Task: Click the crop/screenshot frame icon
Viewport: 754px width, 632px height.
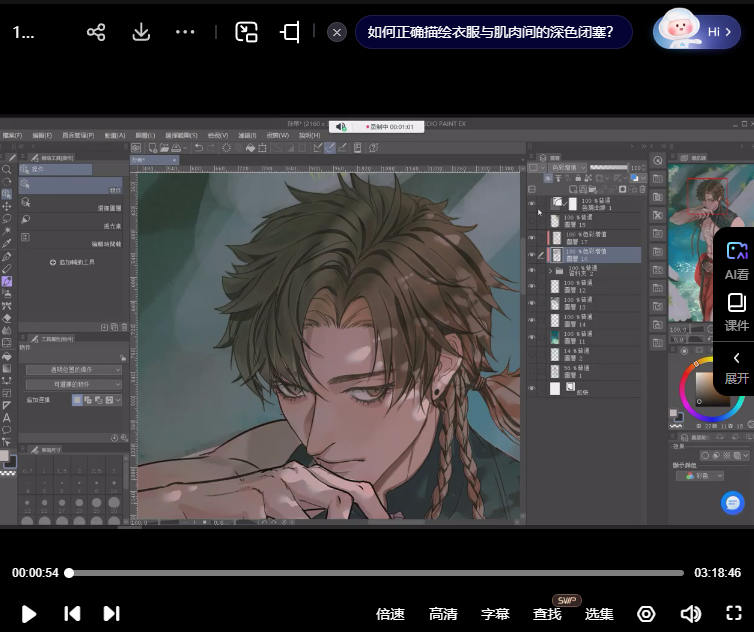Action: tap(290, 32)
